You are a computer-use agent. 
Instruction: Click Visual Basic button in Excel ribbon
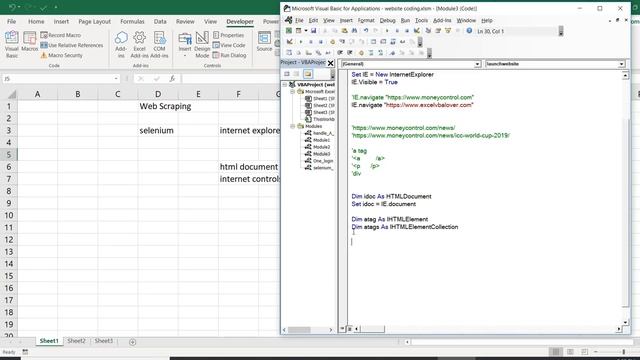click(x=12, y=44)
